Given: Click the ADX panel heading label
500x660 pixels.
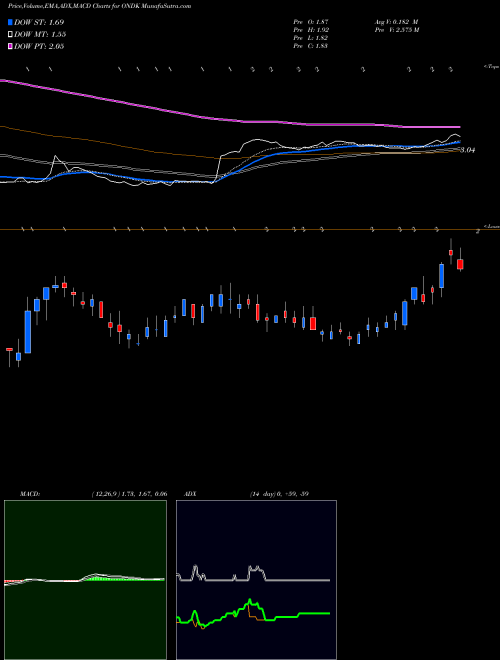Looking at the screenshot, I should click(x=190, y=494).
